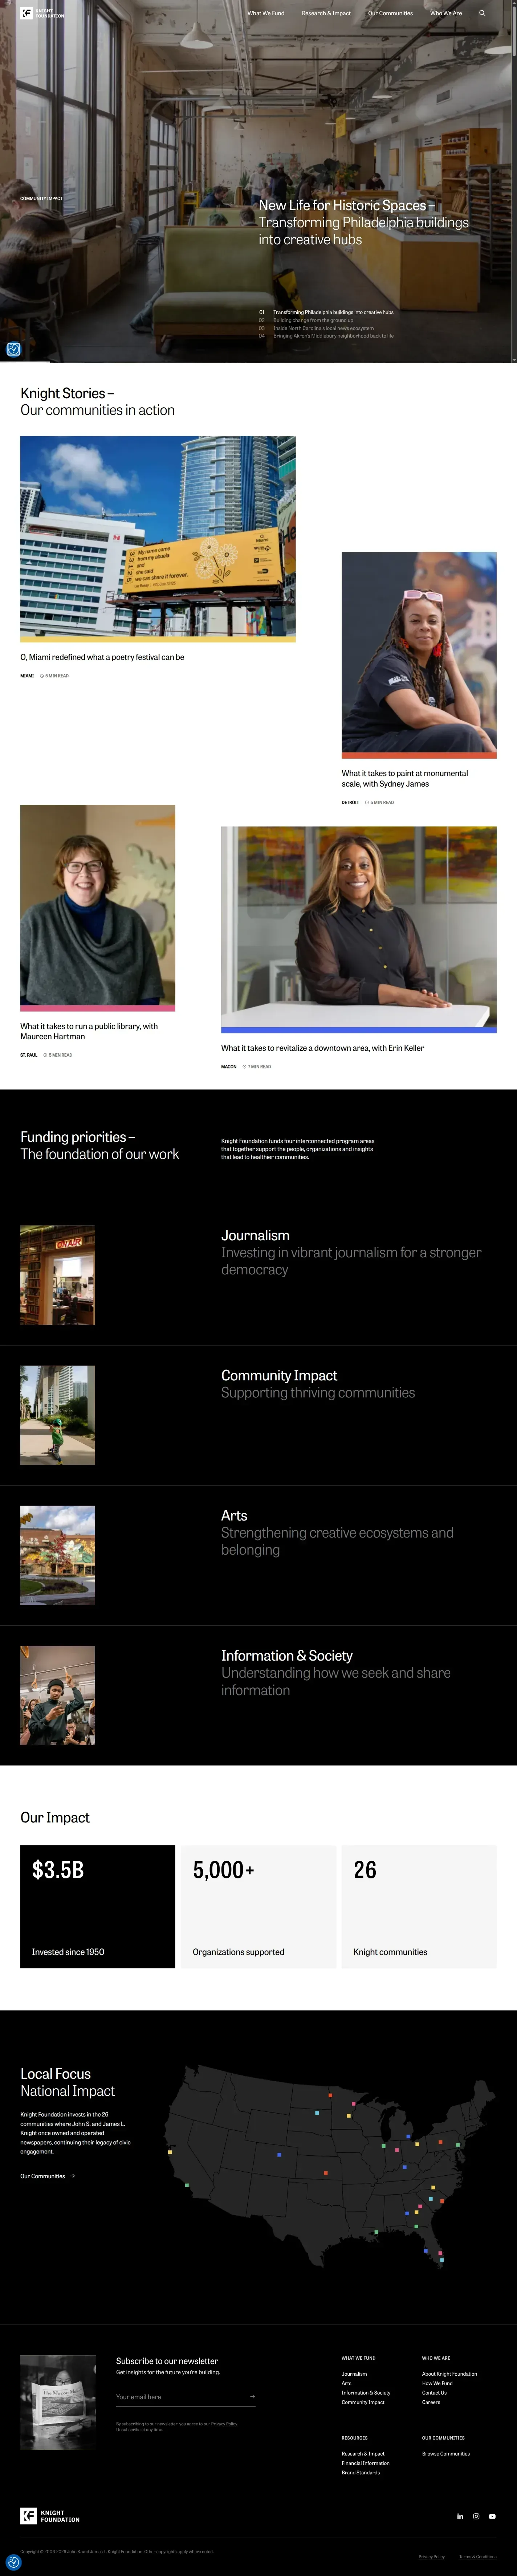
Task: Open the Information & Society thumbnail
Action: pyautogui.click(x=58, y=1695)
